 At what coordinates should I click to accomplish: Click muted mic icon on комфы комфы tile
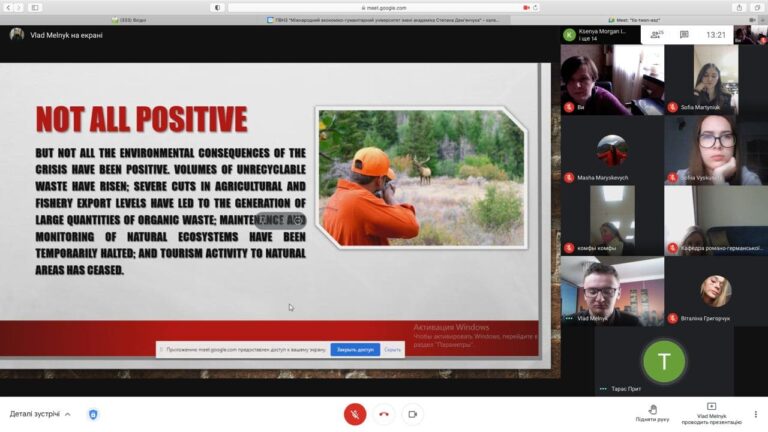pyautogui.click(x=569, y=248)
